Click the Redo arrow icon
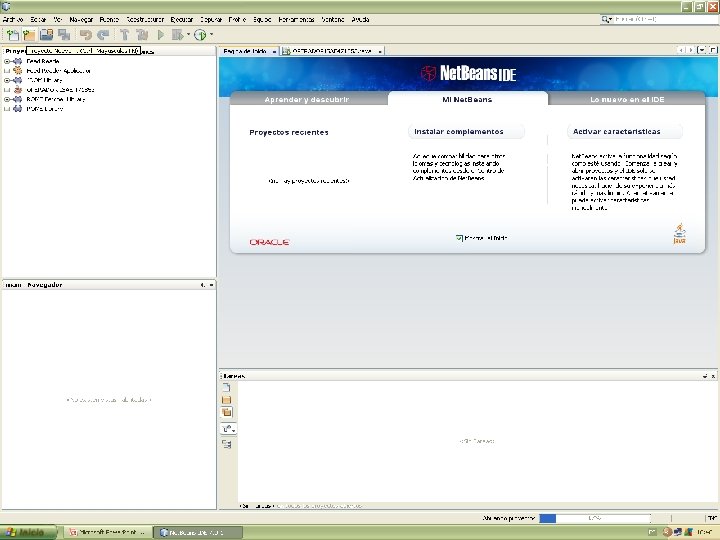 coord(103,34)
